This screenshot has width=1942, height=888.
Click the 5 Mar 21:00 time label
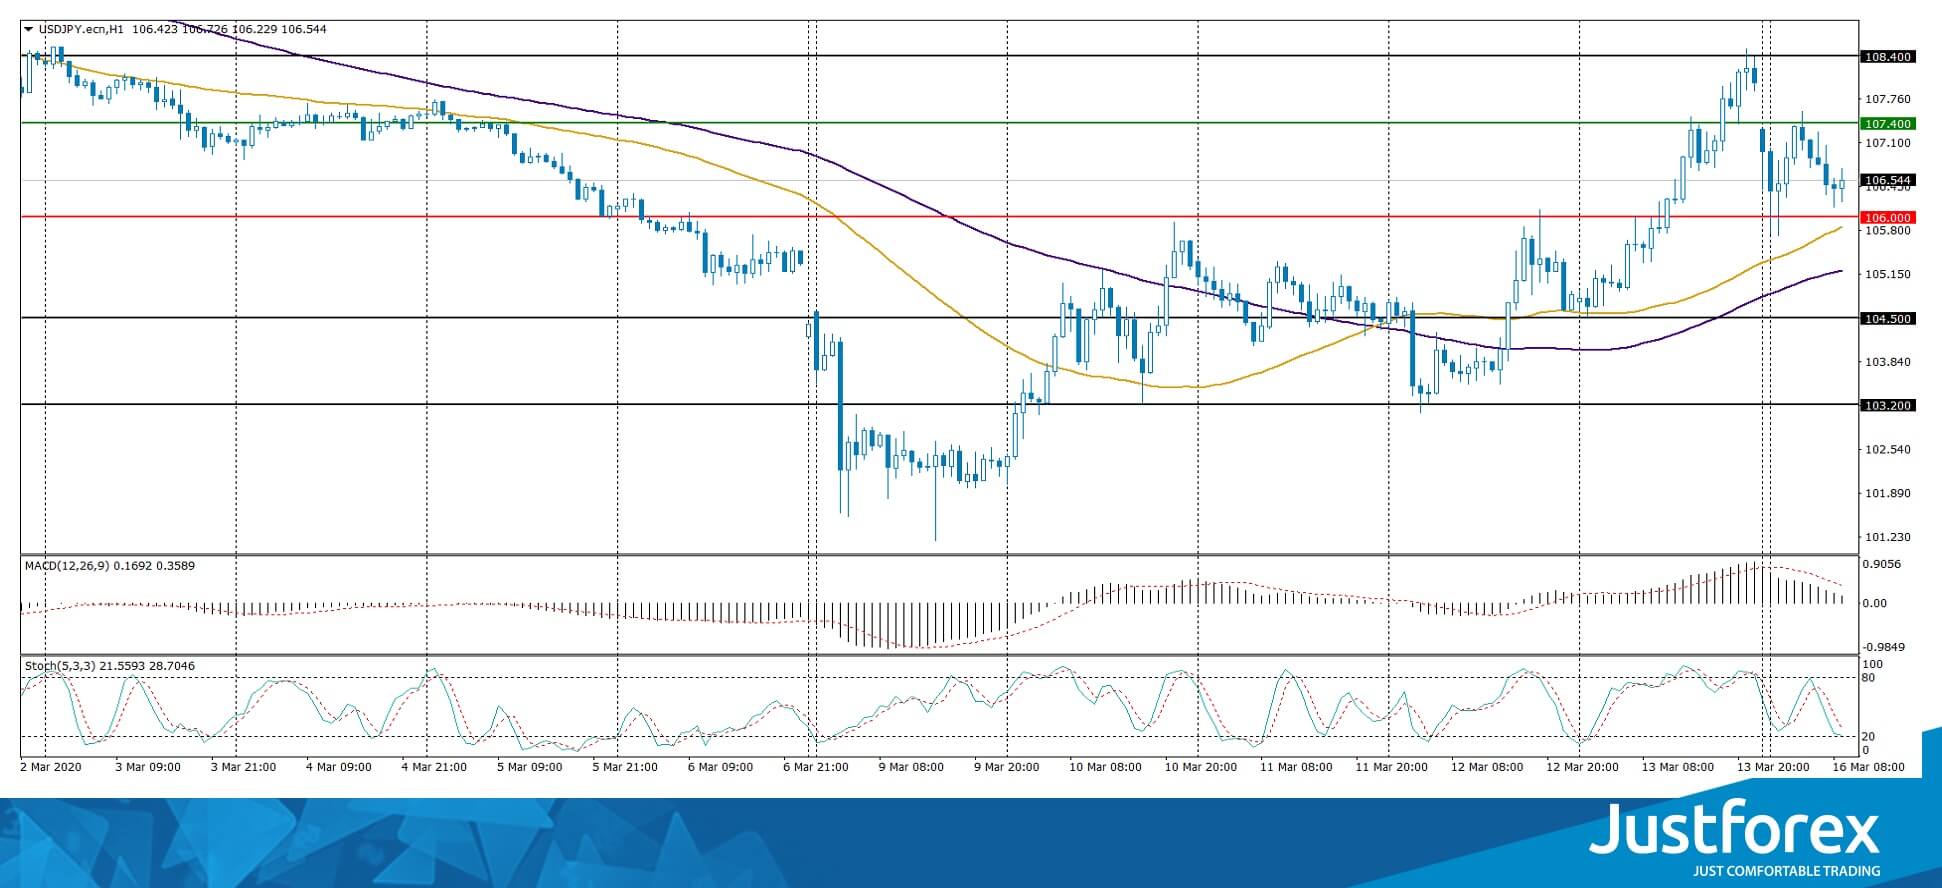[x=625, y=767]
